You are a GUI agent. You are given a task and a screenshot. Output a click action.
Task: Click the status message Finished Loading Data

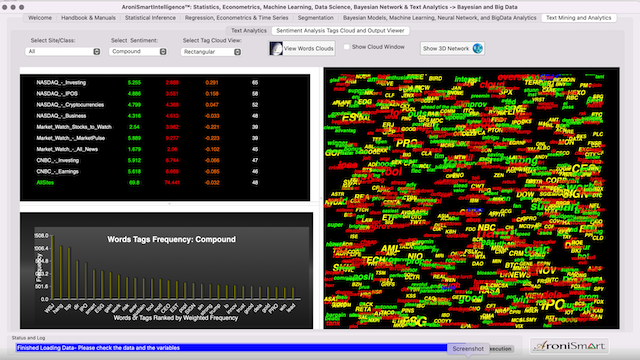click(x=98, y=348)
